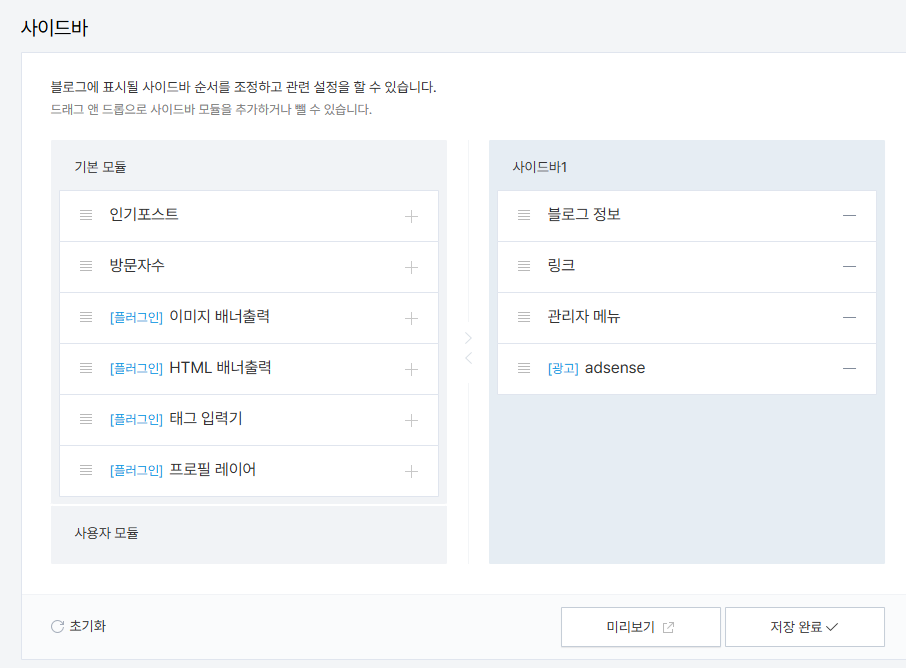Click the drag handle of 태그 입력기

[86, 419]
